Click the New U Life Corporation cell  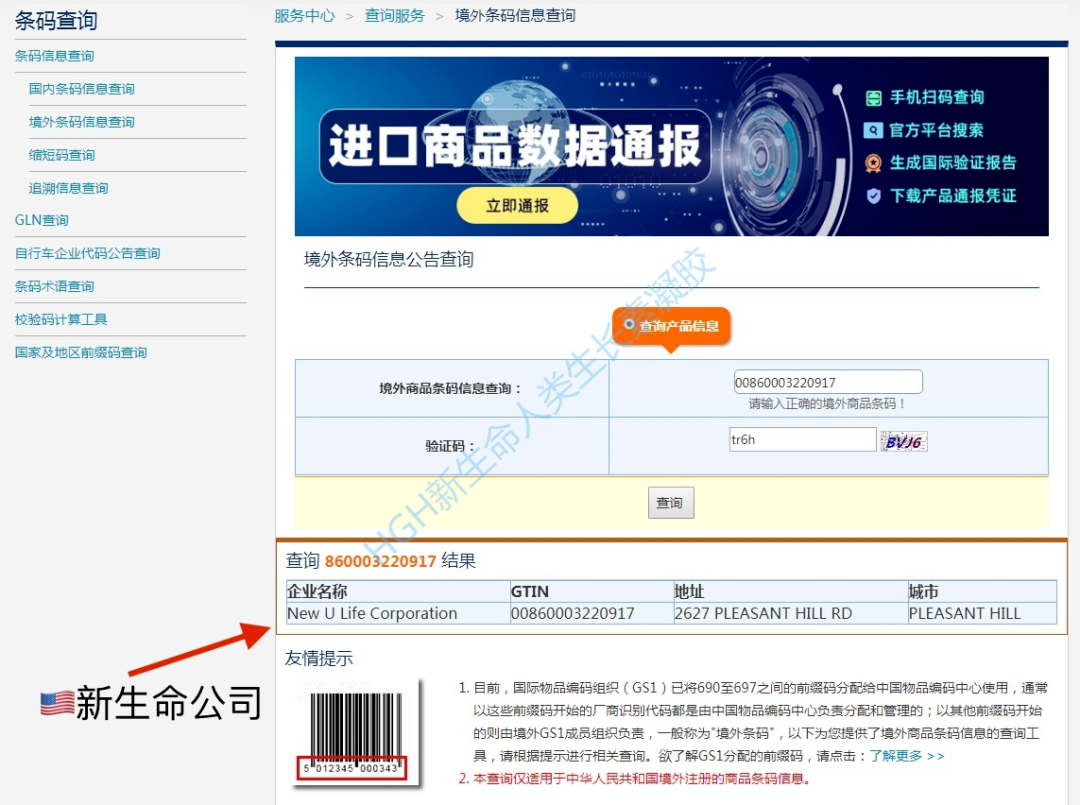(398, 614)
